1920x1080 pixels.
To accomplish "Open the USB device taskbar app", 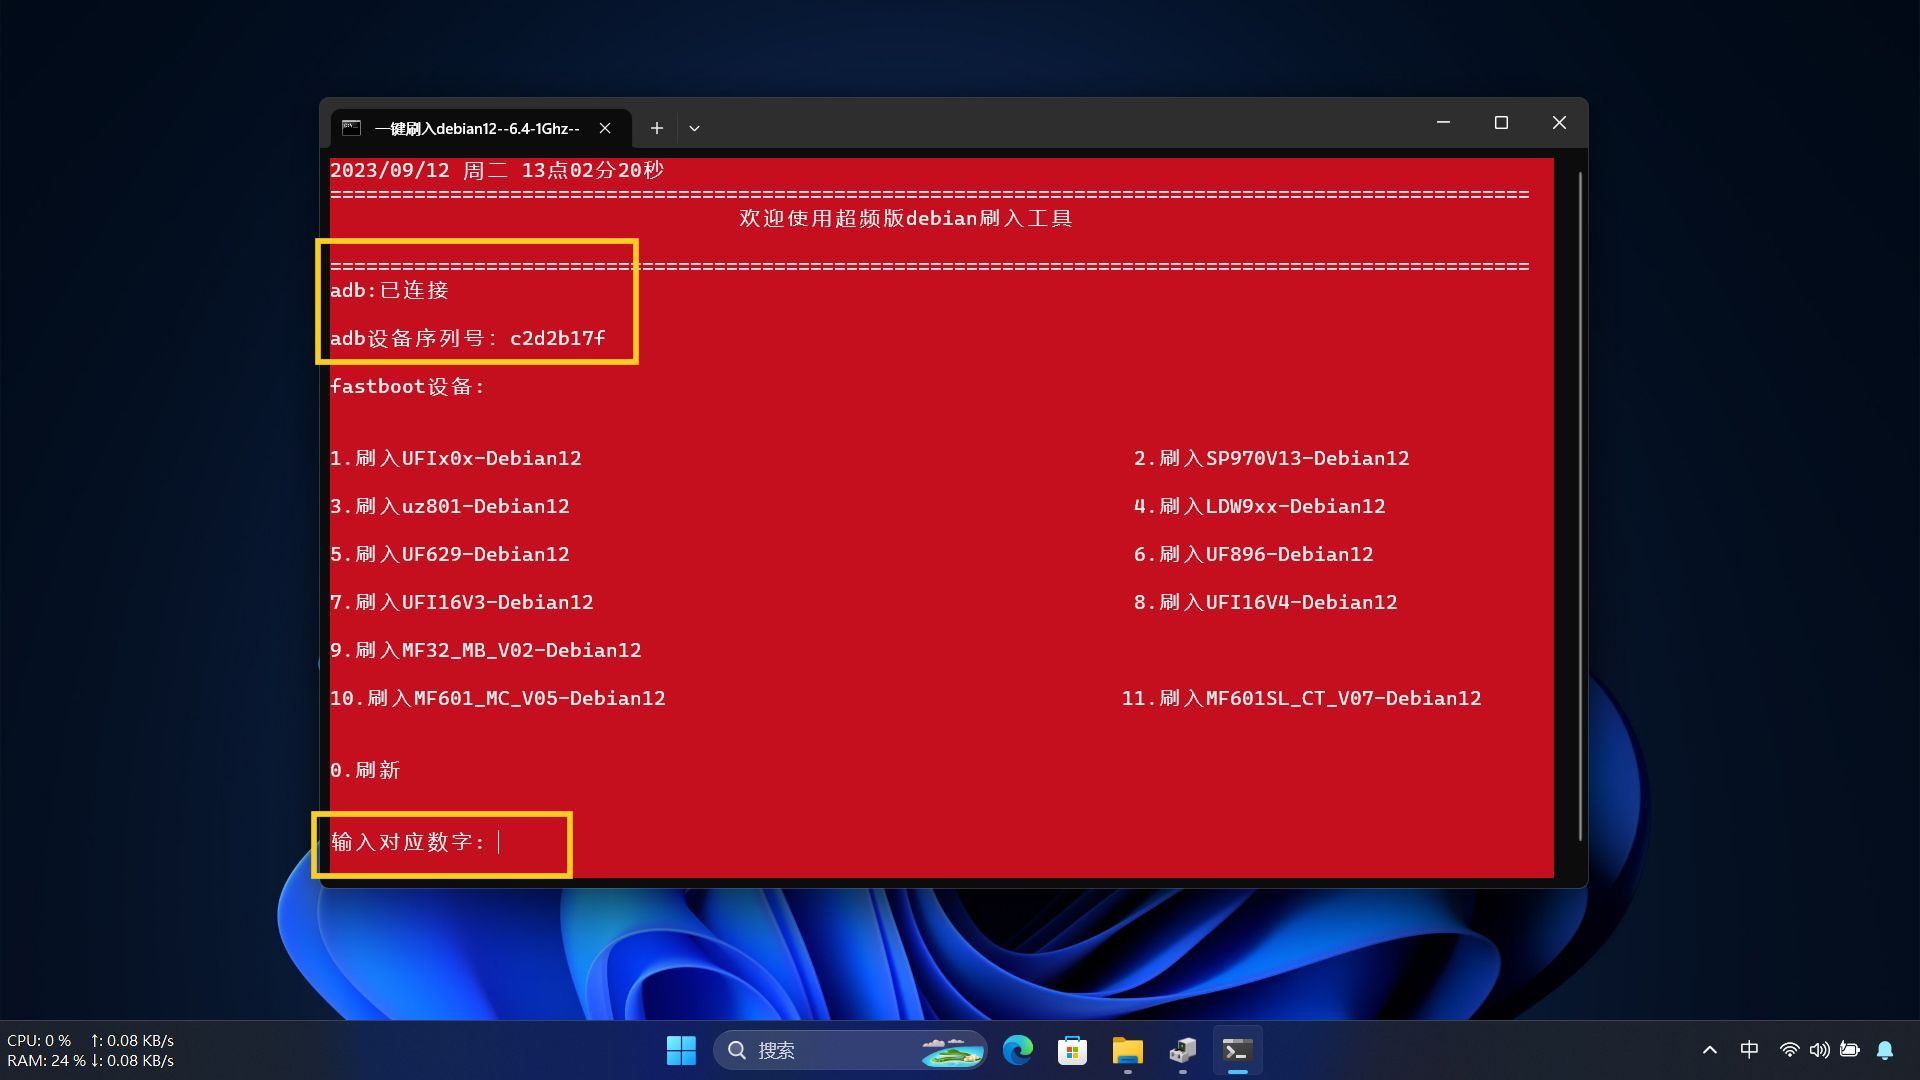I will [x=1182, y=1050].
